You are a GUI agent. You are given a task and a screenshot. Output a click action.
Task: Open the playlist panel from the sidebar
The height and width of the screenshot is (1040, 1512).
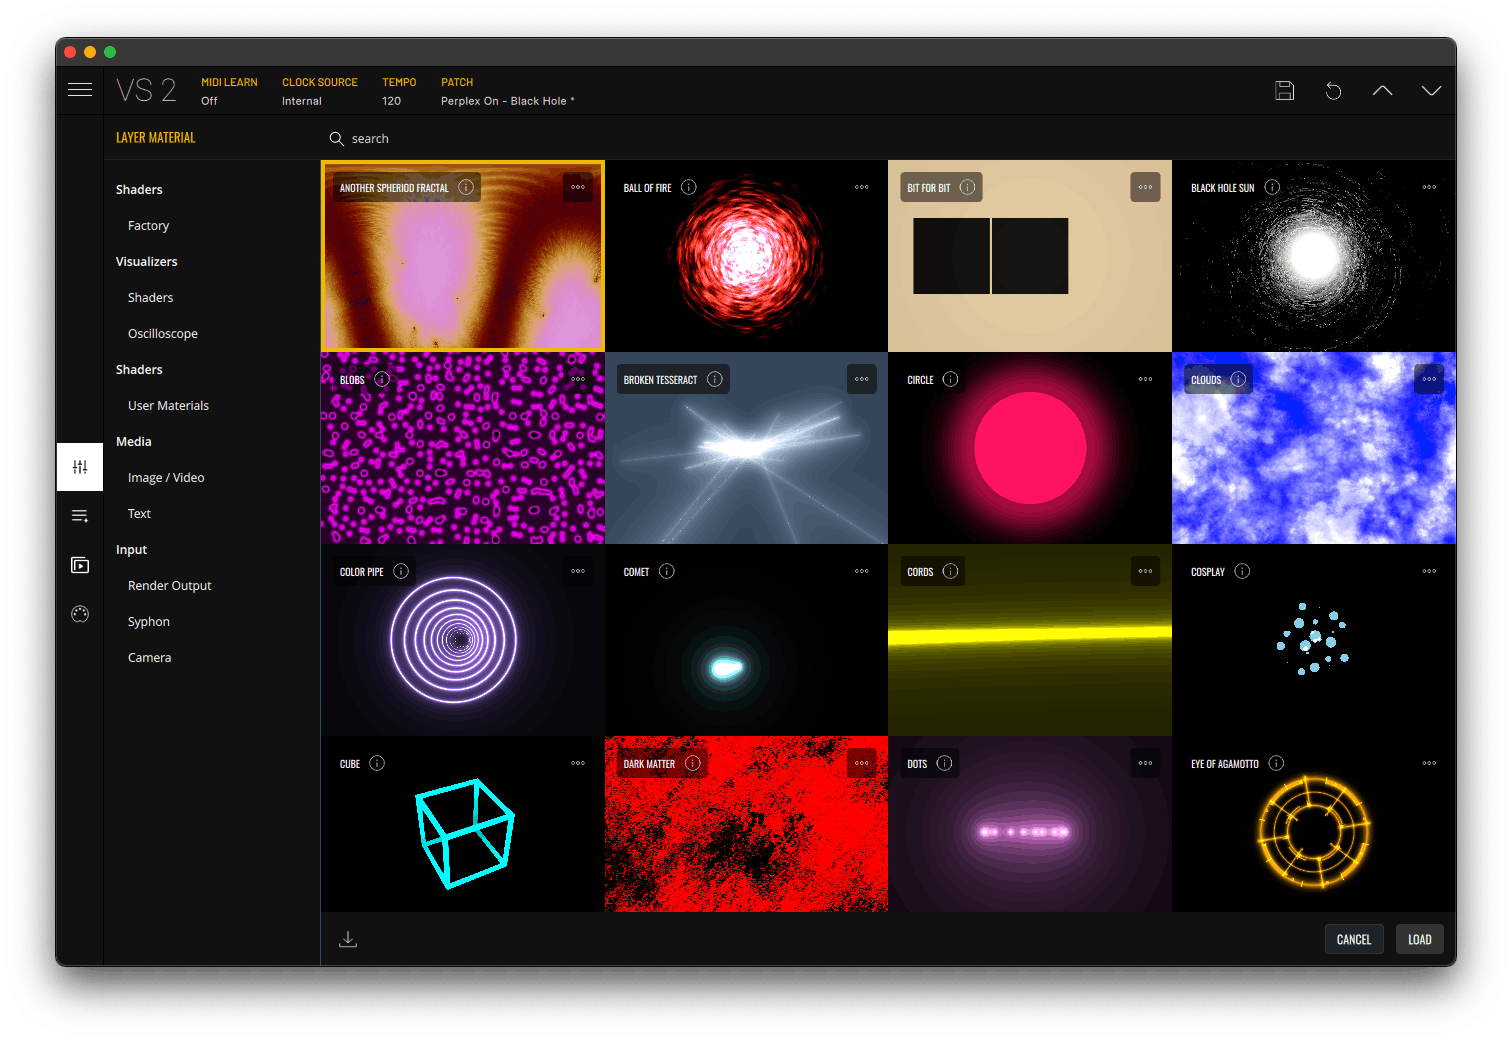point(80,515)
